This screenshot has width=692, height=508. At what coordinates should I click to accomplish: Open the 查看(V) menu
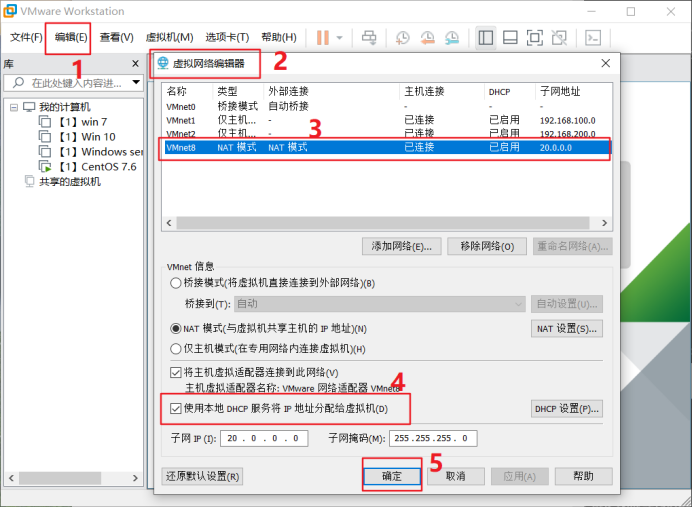pos(117,38)
